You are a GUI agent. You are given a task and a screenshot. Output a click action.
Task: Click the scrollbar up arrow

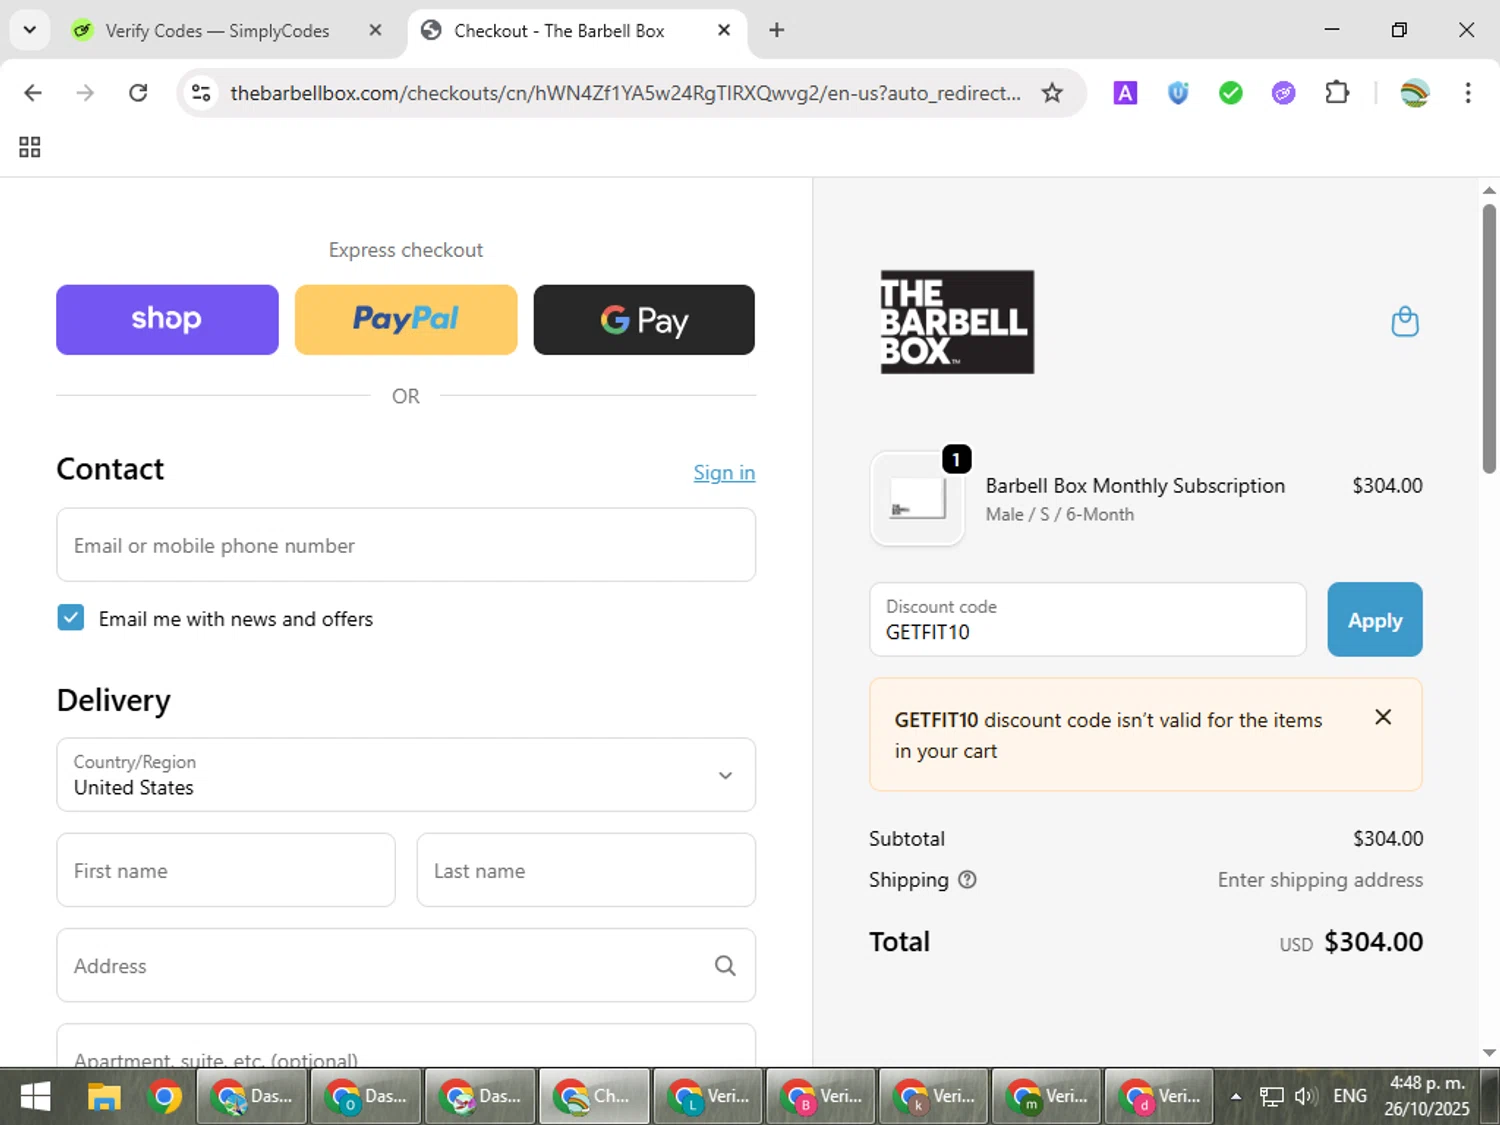click(1489, 190)
